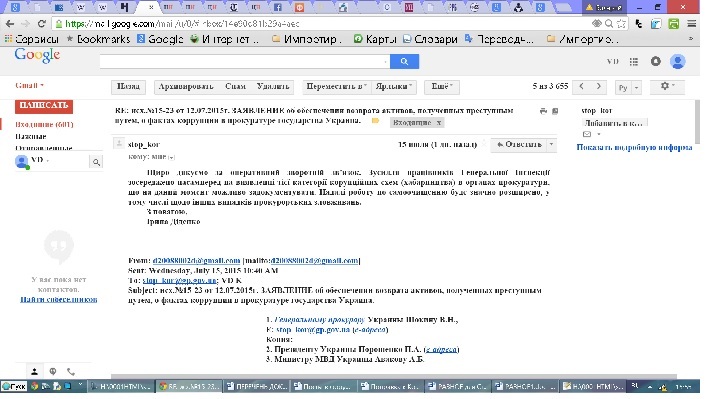The width and height of the screenshot is (712, 399).
Task: Open the Ещё more-actions dropdown
Action: [x=442, y=86]
